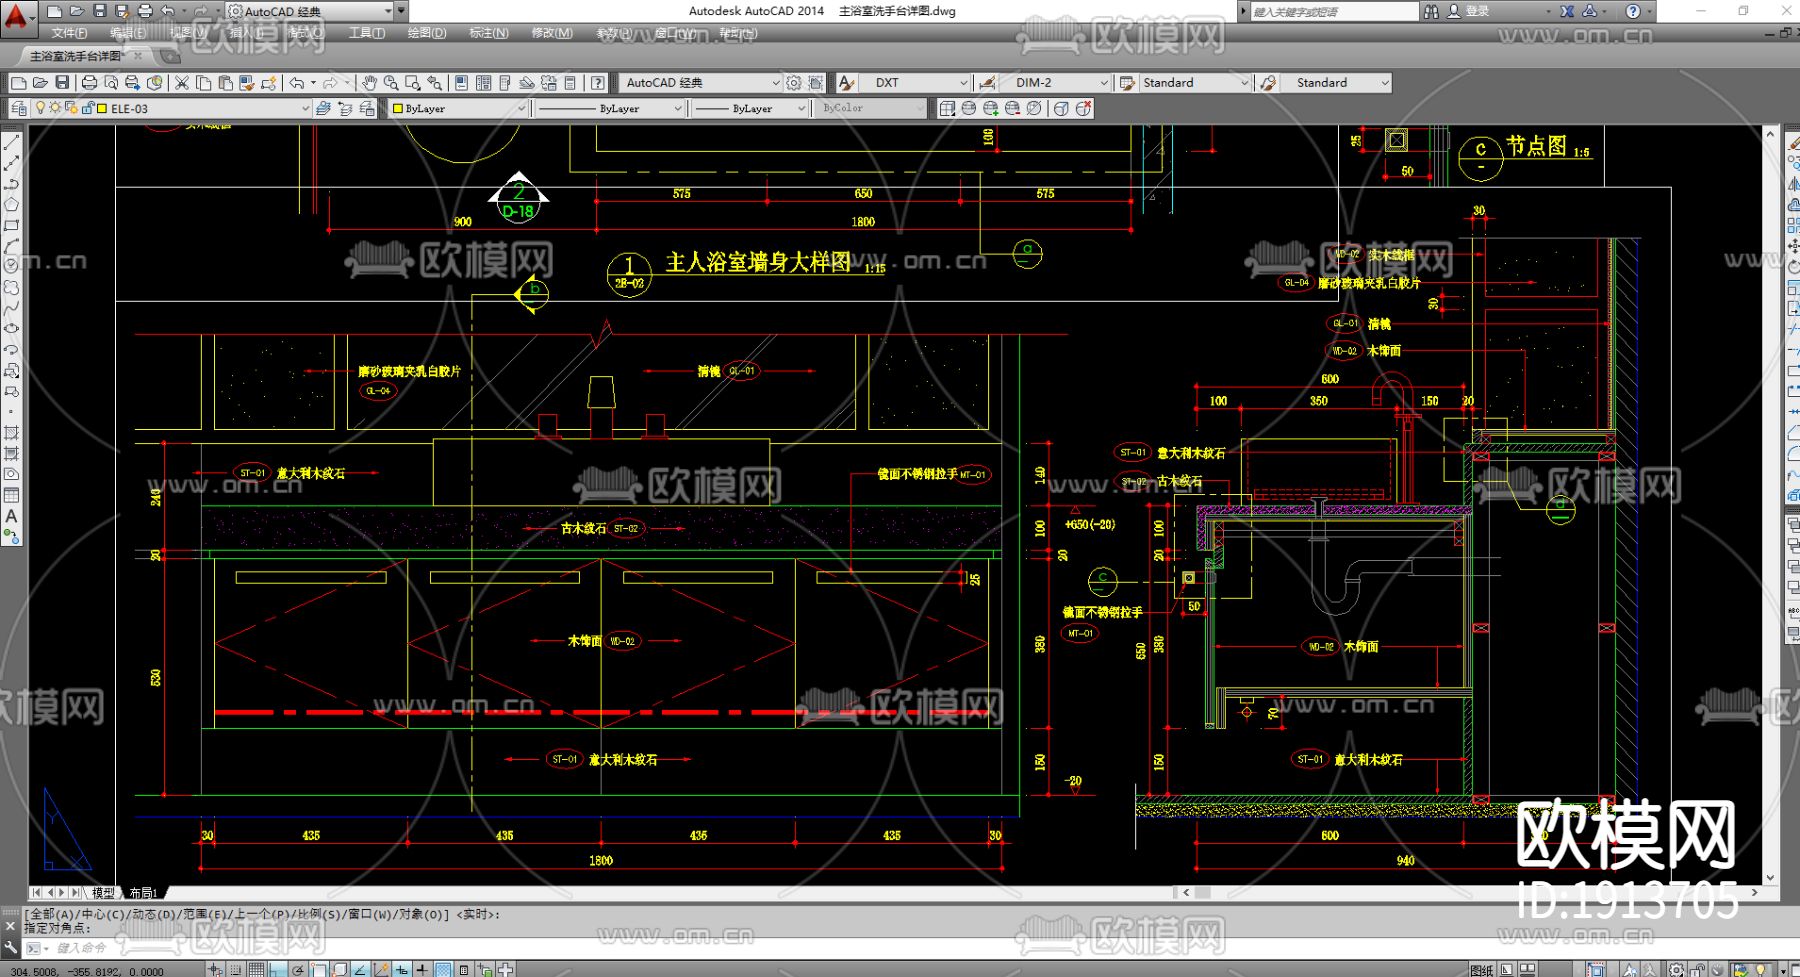Expand the ELE-03 layer dropdown
The width and height of the screenshot is (1800, 977).
pyautogui.click(x=305, y=108)
